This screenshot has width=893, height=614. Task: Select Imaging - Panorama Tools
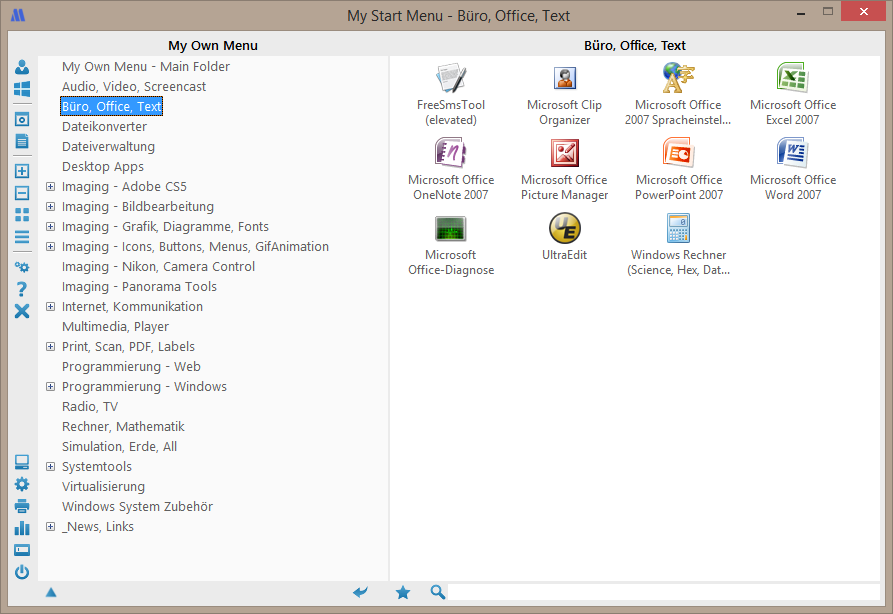coord(139,286)
